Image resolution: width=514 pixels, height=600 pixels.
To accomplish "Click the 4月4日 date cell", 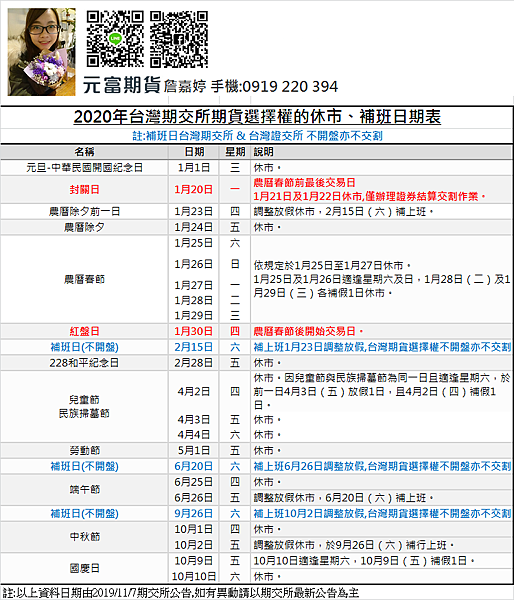I will 194,435.
